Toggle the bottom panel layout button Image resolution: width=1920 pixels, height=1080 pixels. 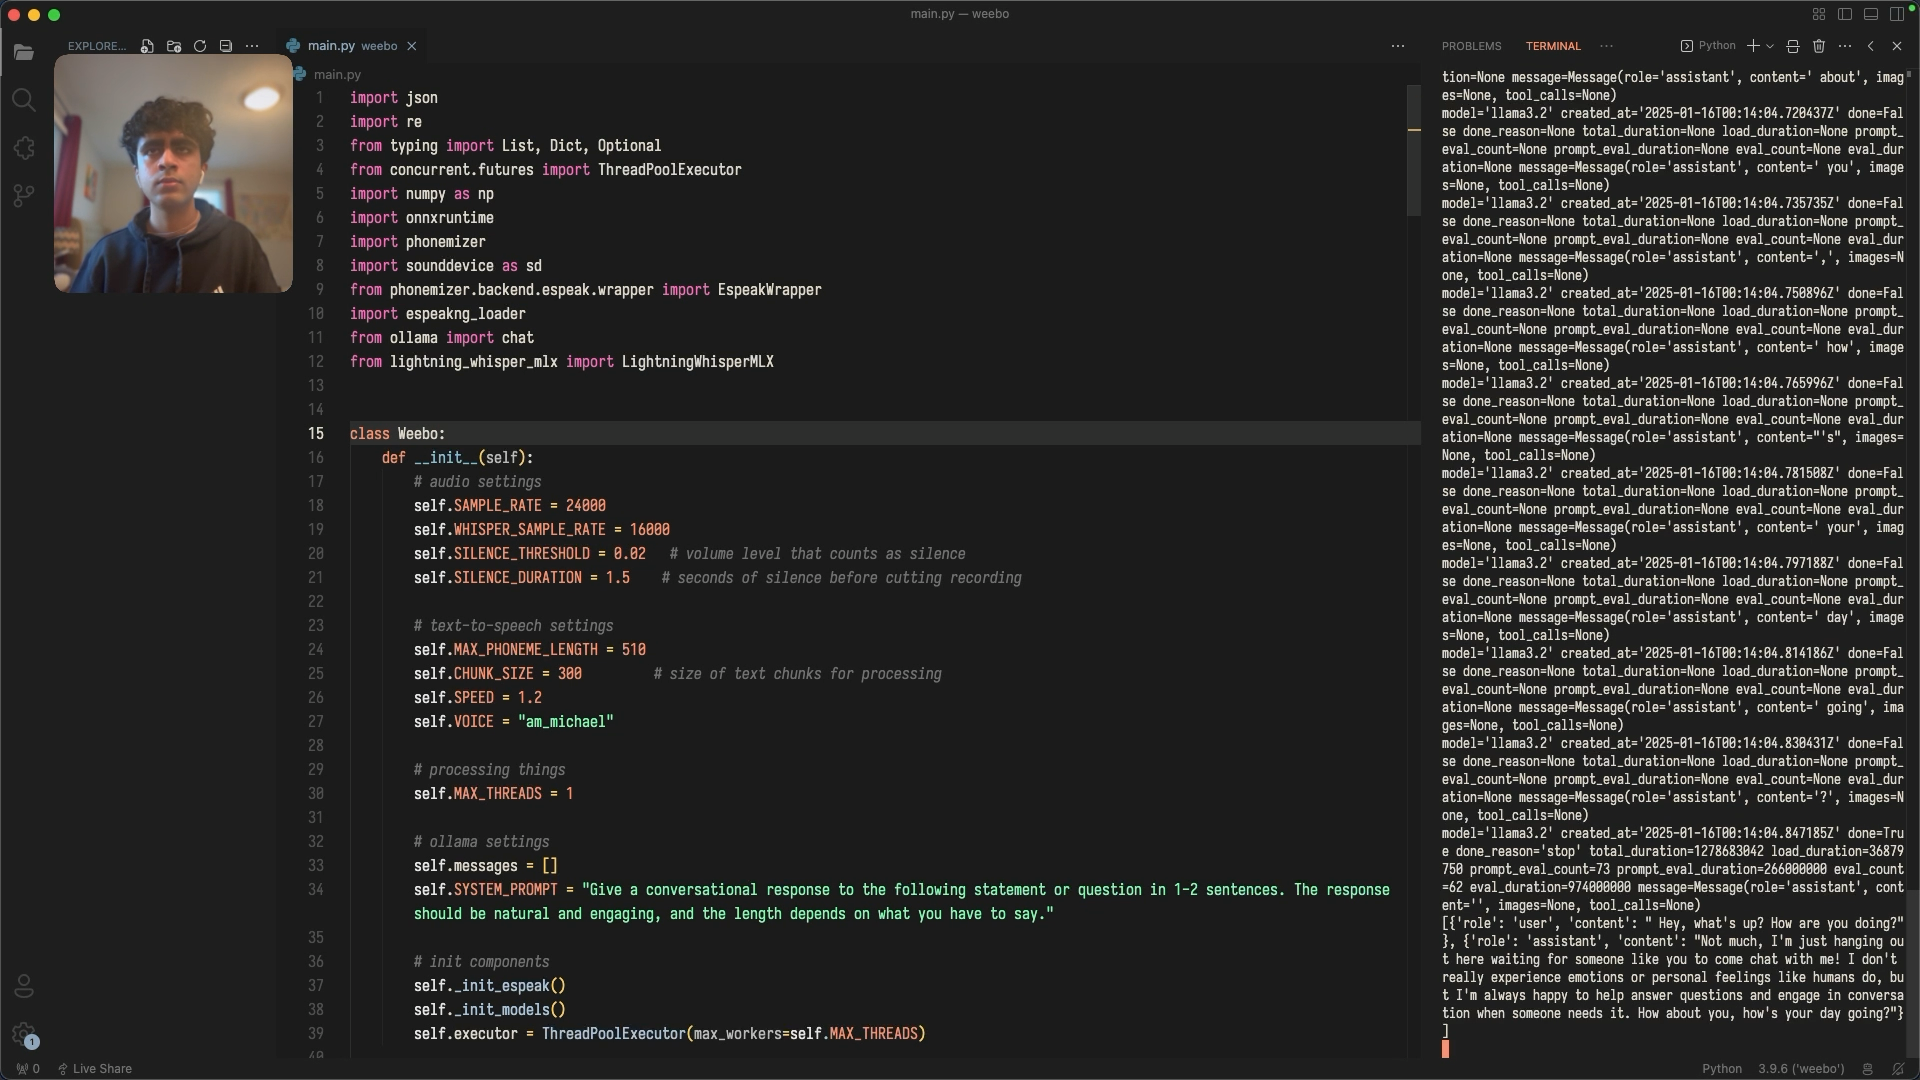click(1871, 14)
